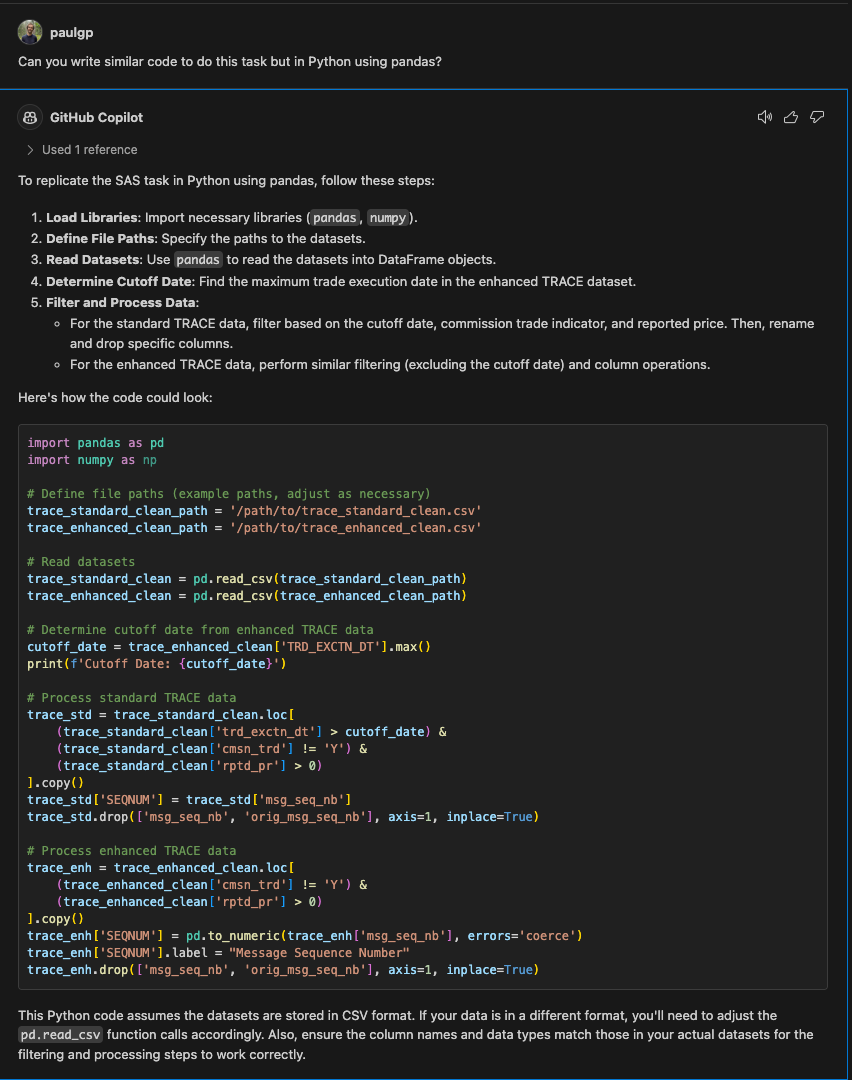Click the inline 'pandas' code in step 1
The width and height of the screenshot is (852, 1080).
click(x=335, y=218)
